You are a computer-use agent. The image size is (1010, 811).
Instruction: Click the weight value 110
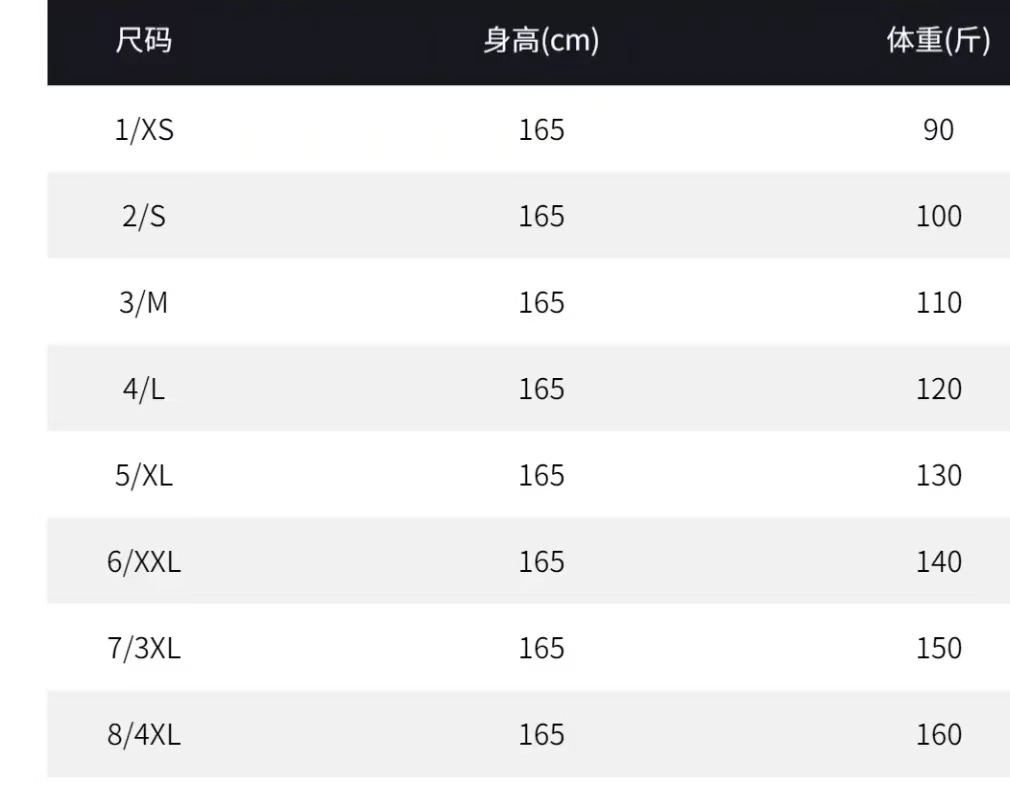[938, 302]
